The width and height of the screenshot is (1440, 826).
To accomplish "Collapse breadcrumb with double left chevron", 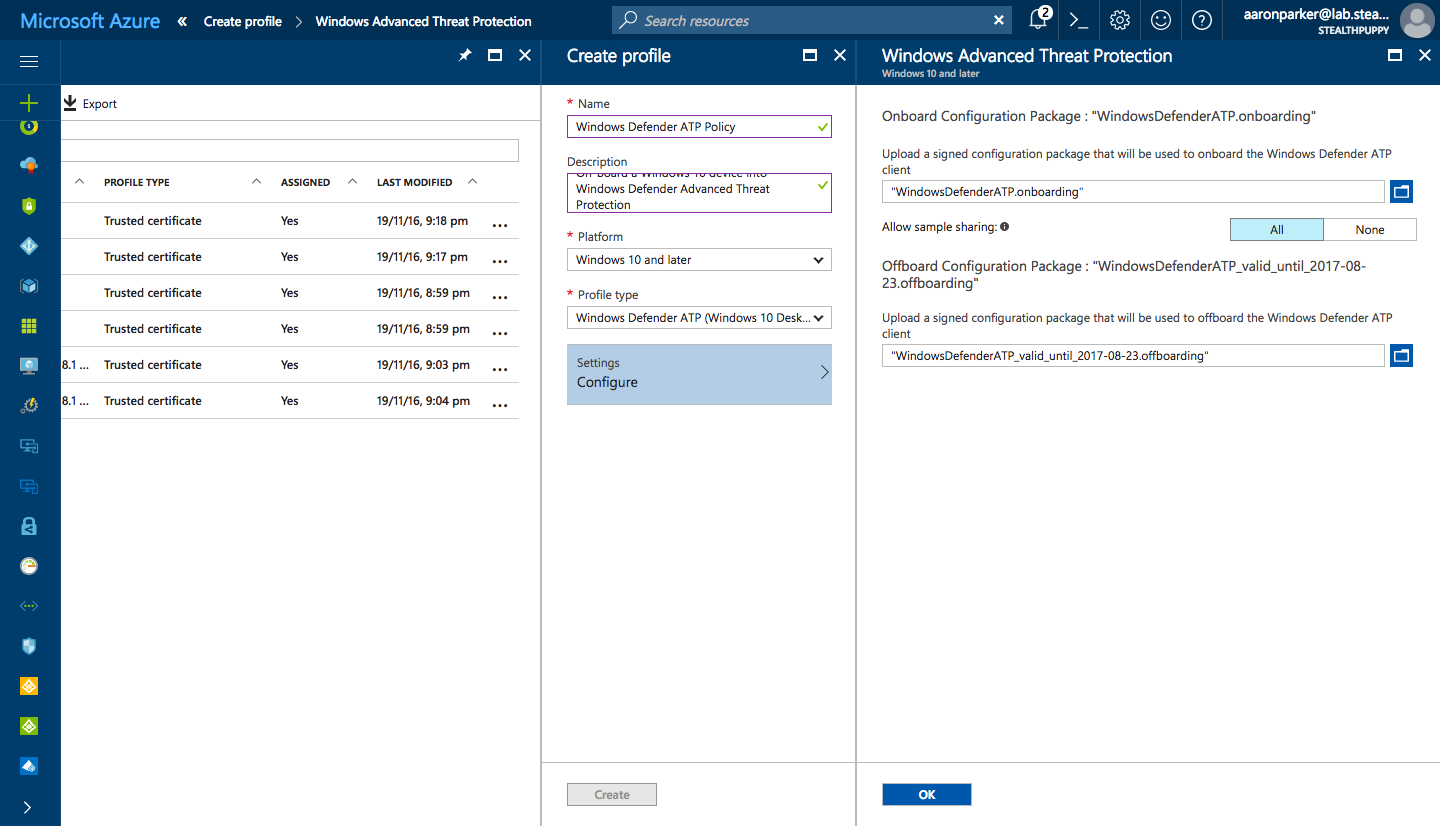I will (x=182, y=21).
